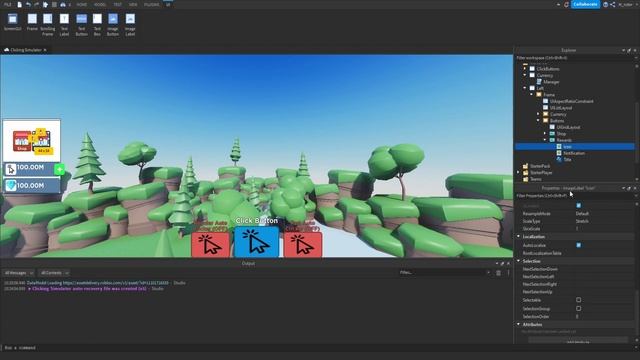
Task: Insert an Image Label element
Action: [130, 24]
